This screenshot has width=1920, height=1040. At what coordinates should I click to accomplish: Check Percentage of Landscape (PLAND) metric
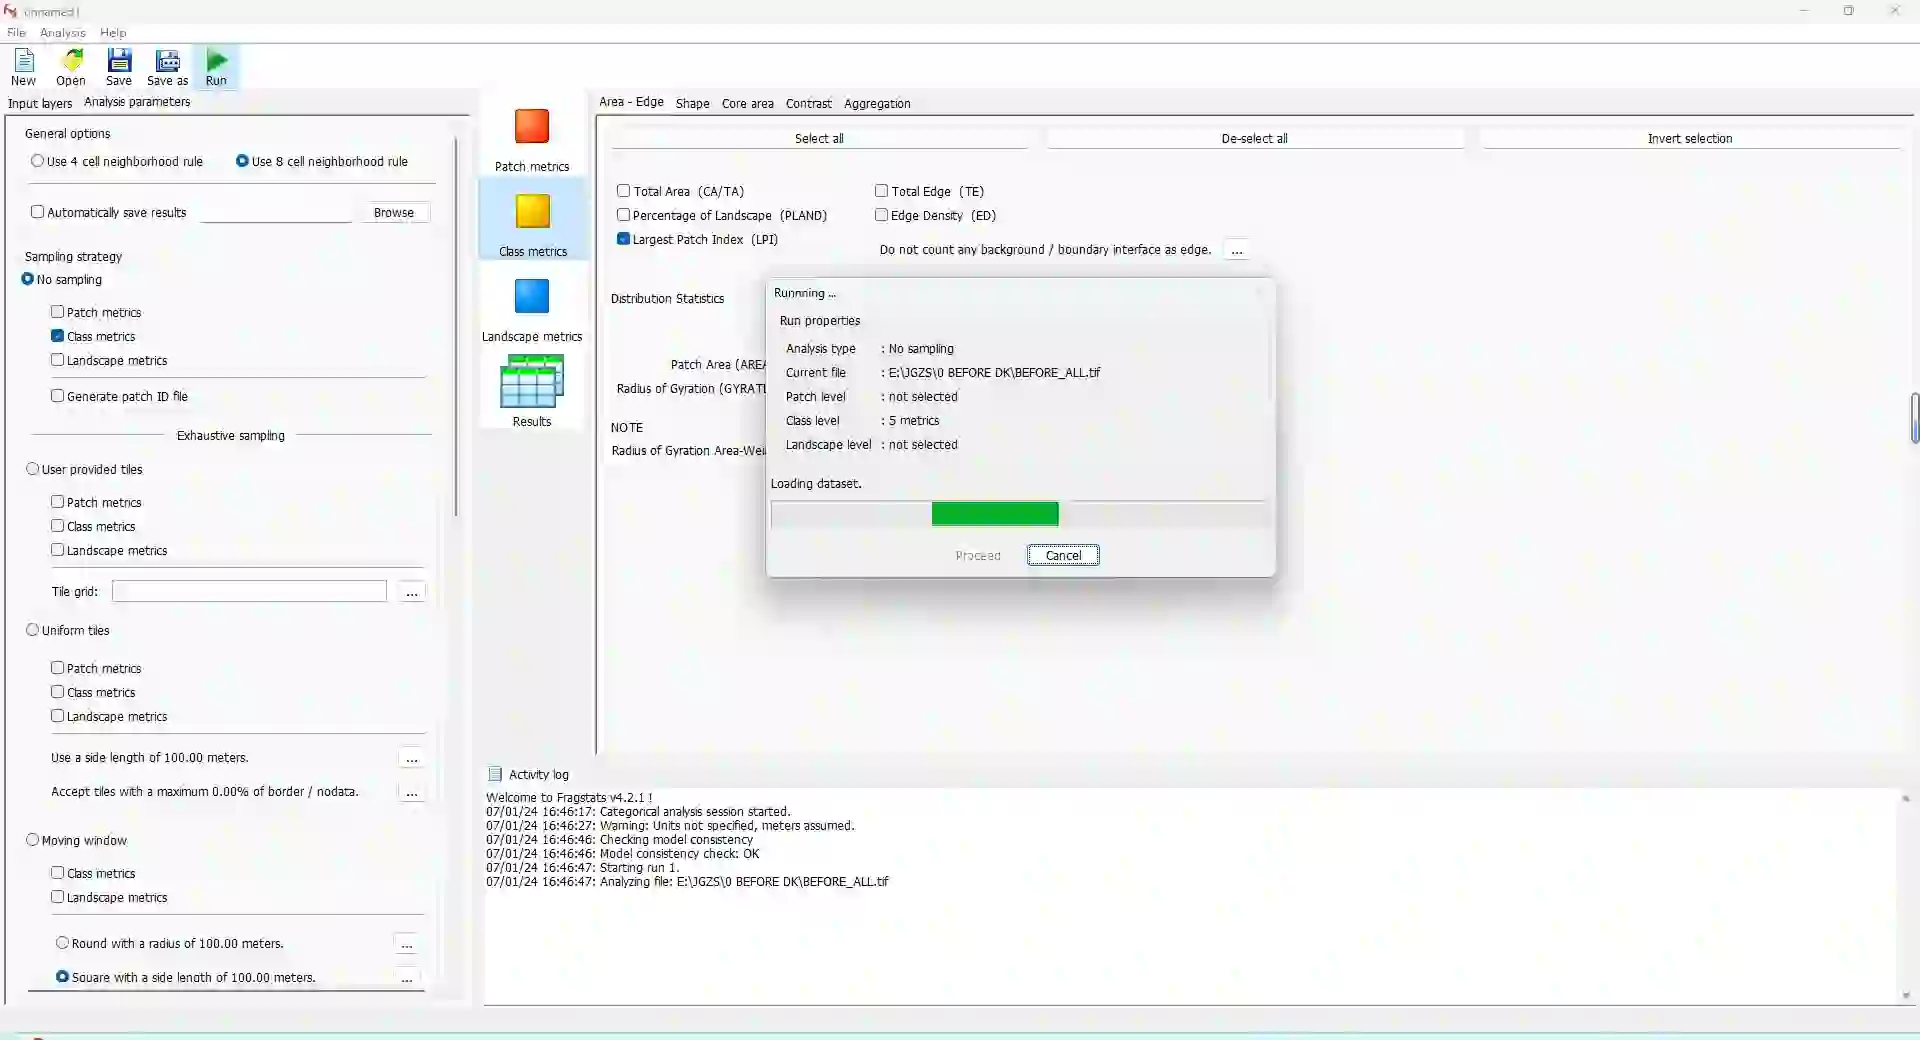tap(624, 215)
